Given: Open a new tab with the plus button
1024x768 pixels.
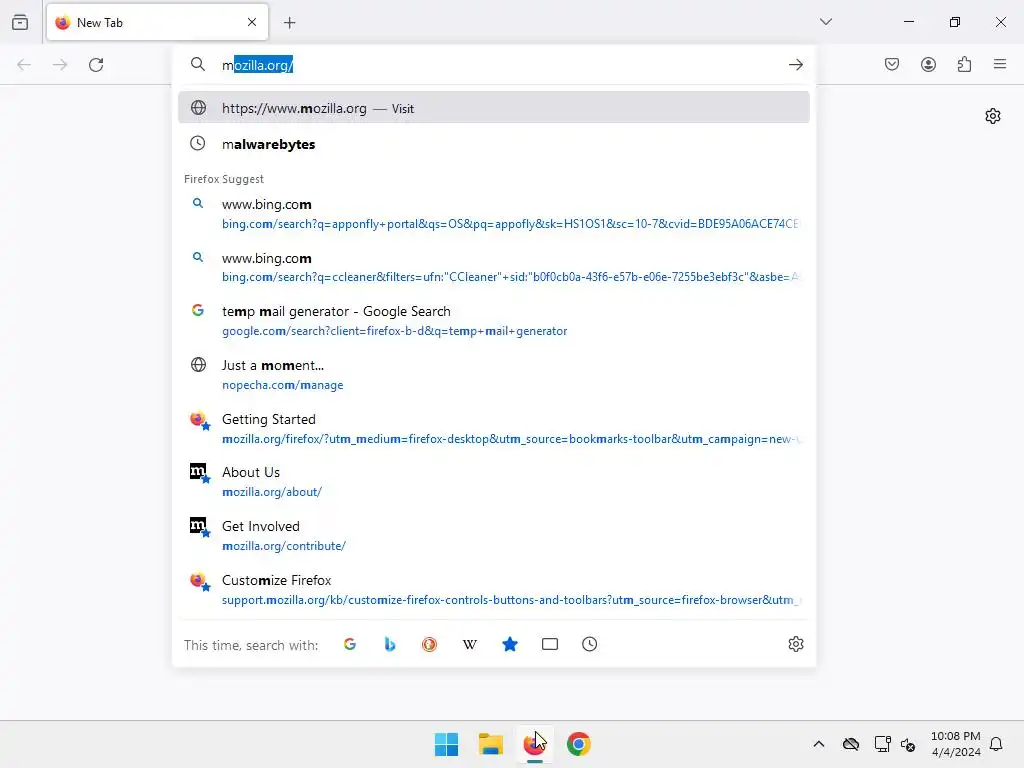Looking at the screenshot, I should 290,23.
